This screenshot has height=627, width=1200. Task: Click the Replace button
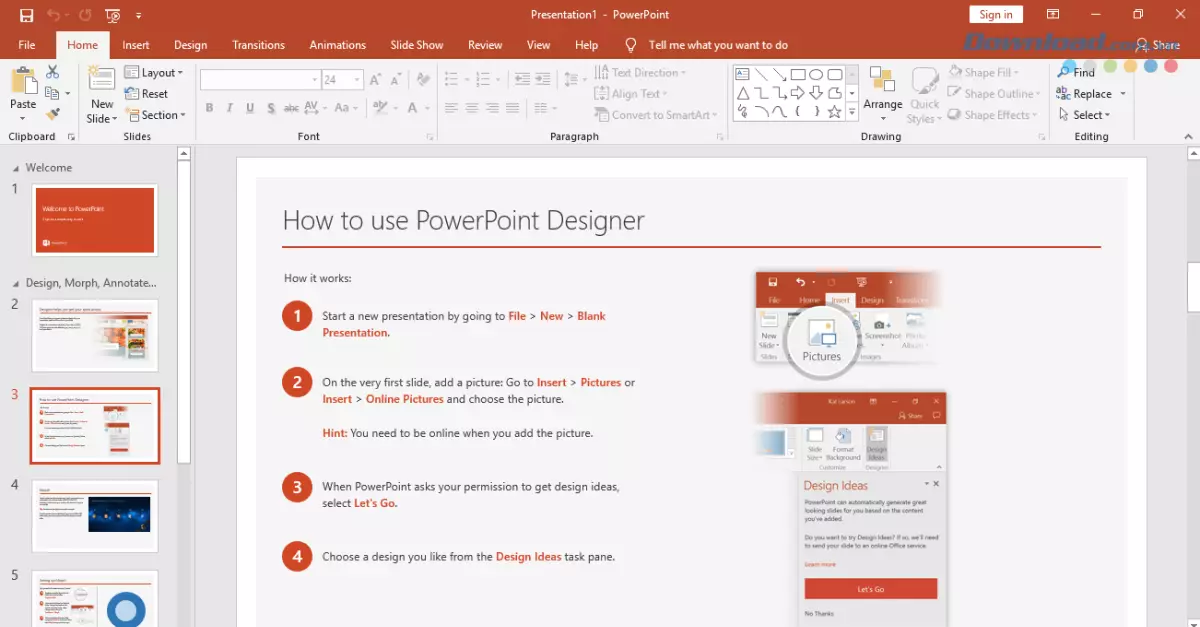pos(1083,94)
